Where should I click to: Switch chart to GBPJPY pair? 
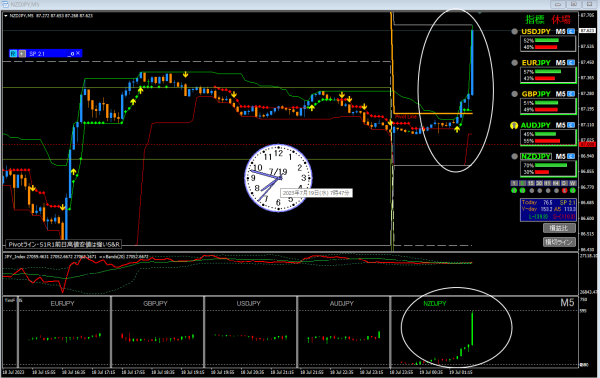[x=536, y=94]
